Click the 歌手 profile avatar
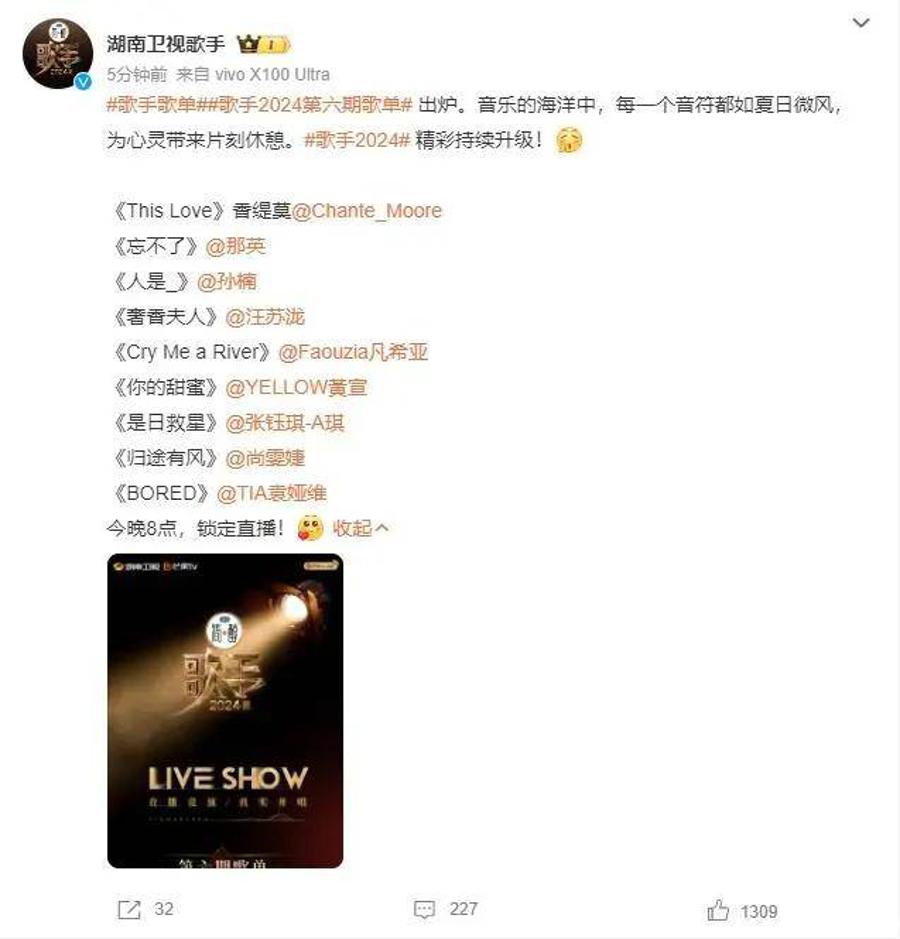 [57, 54]
